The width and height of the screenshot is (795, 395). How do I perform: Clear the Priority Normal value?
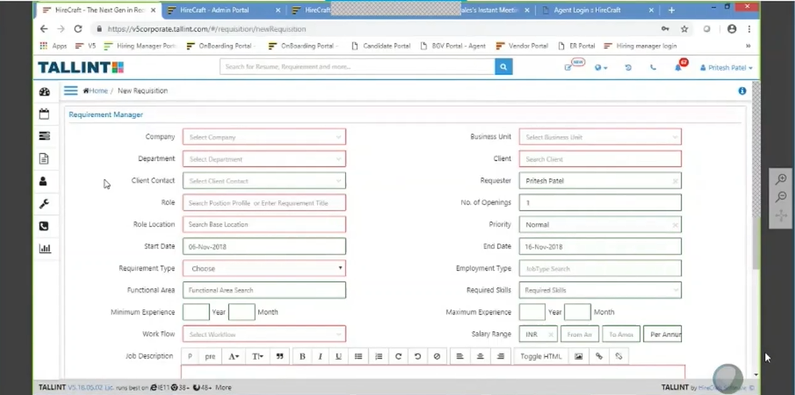tap(675, 225)
